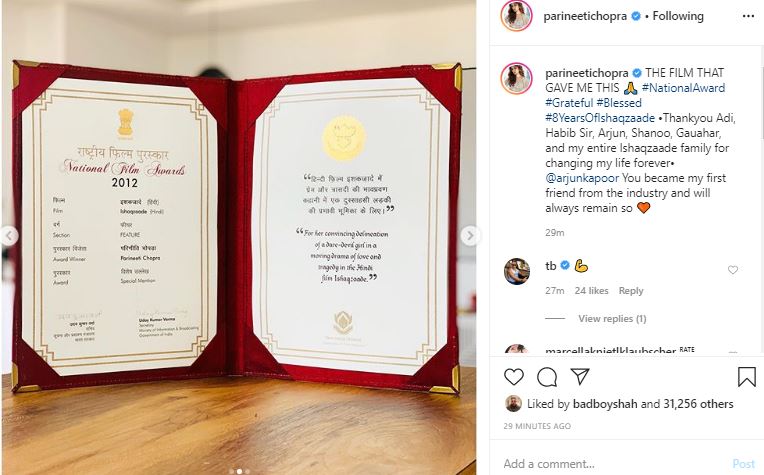The width and height of the screenshot is (764, 475).
Task: Toggle the Following status button
Action: [678, 16]
